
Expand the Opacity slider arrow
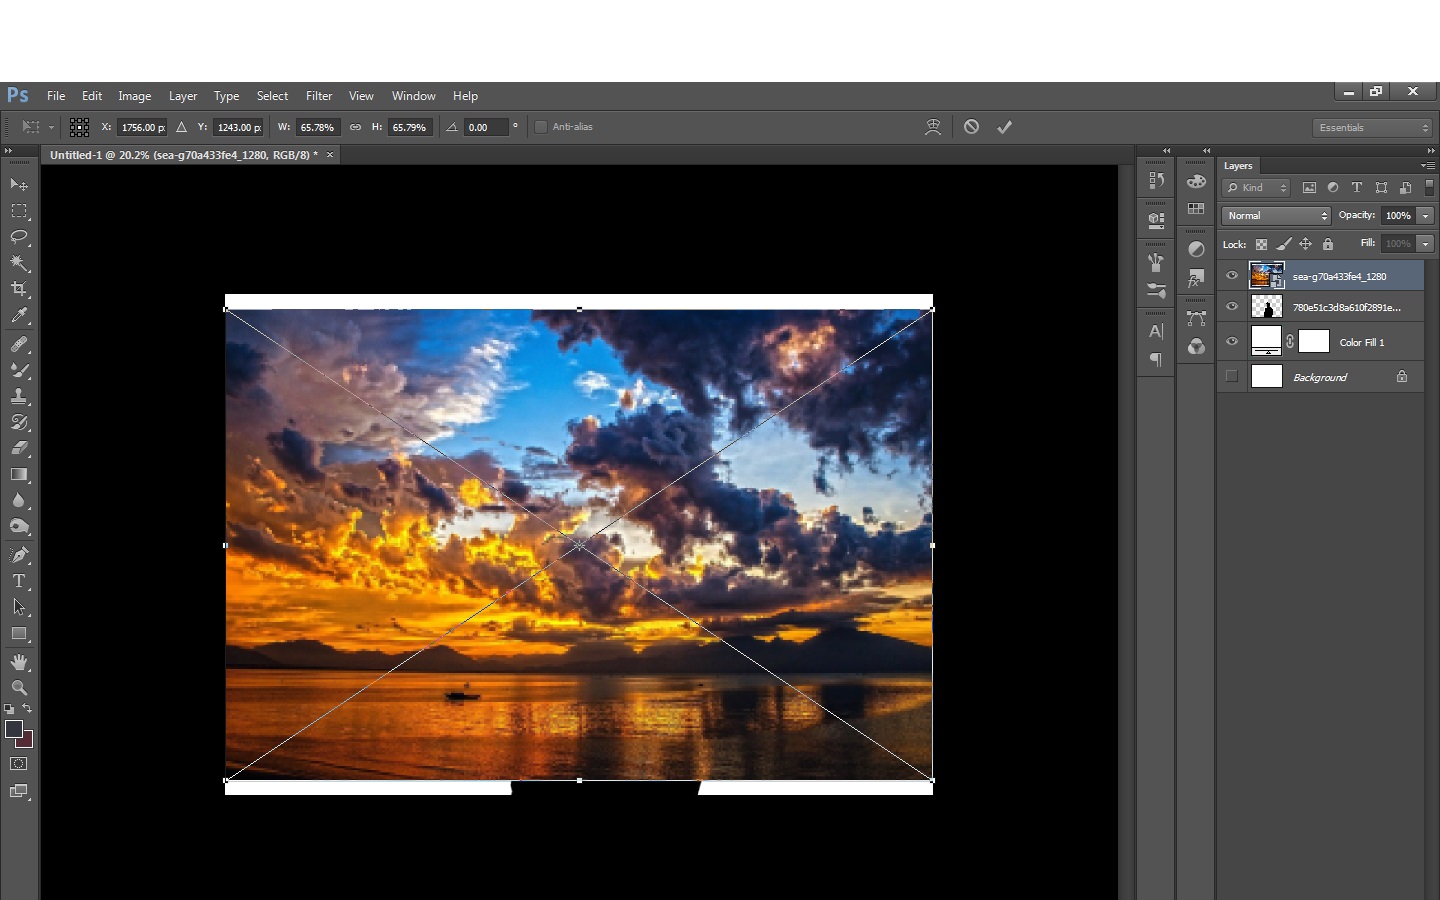pos(1426,216)
